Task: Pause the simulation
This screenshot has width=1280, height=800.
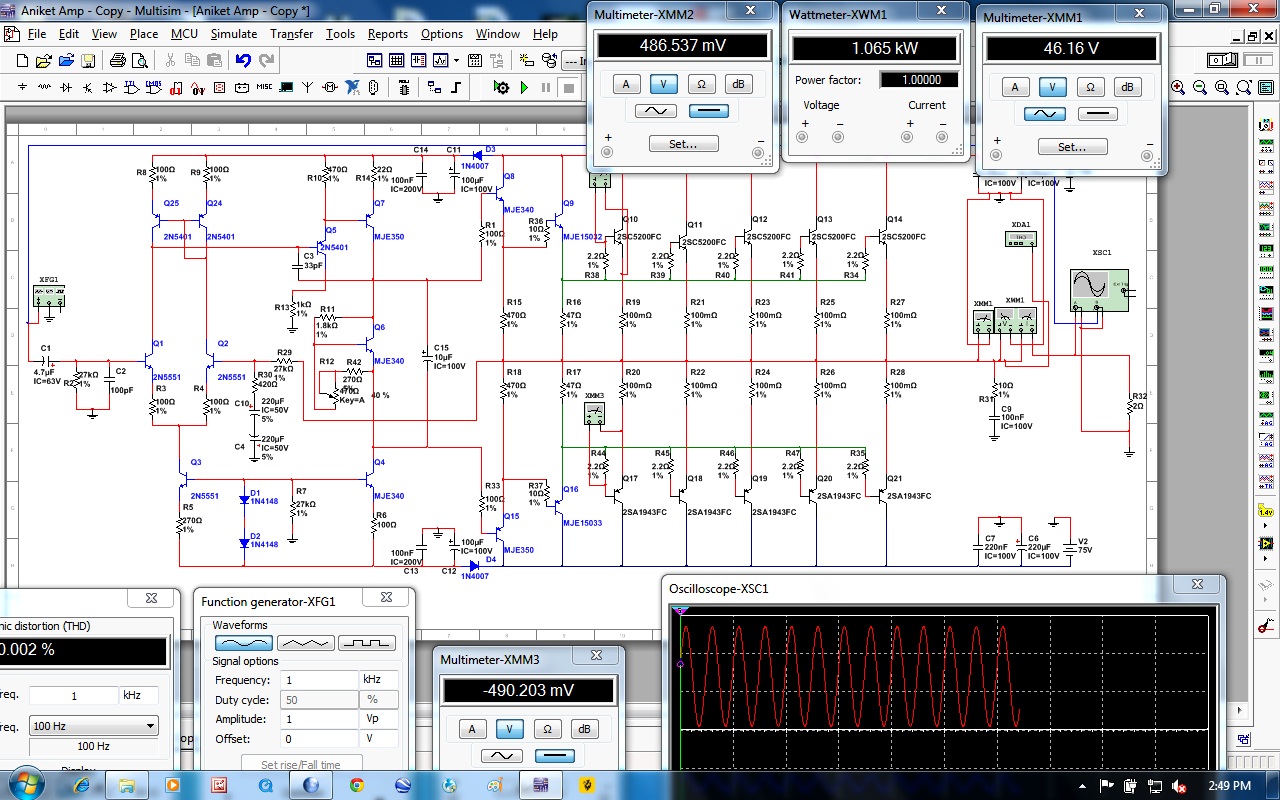Action: (x=546, y=87)
